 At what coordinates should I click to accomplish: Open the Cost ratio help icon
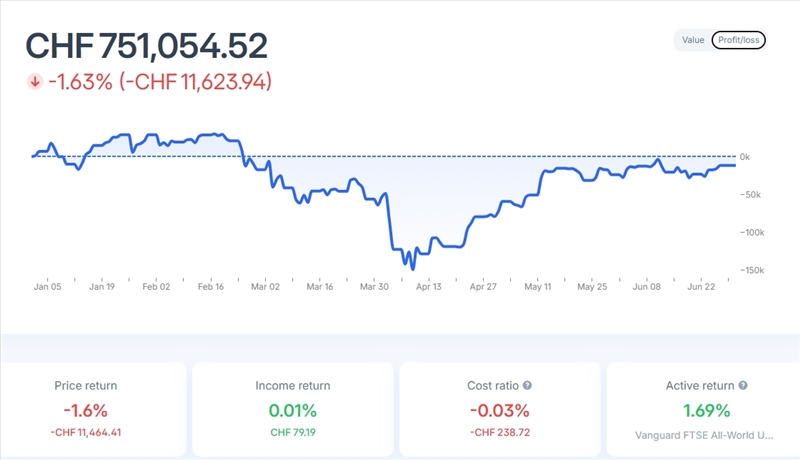(x=527, y=385)
